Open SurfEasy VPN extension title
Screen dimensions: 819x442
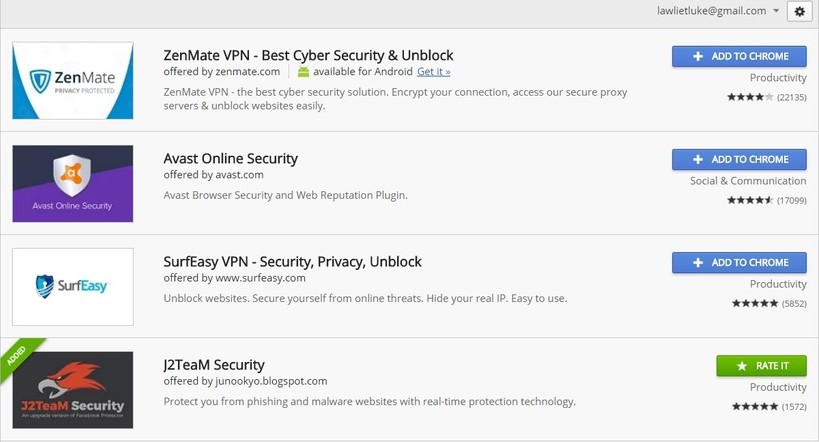click(x=292, y=261)
